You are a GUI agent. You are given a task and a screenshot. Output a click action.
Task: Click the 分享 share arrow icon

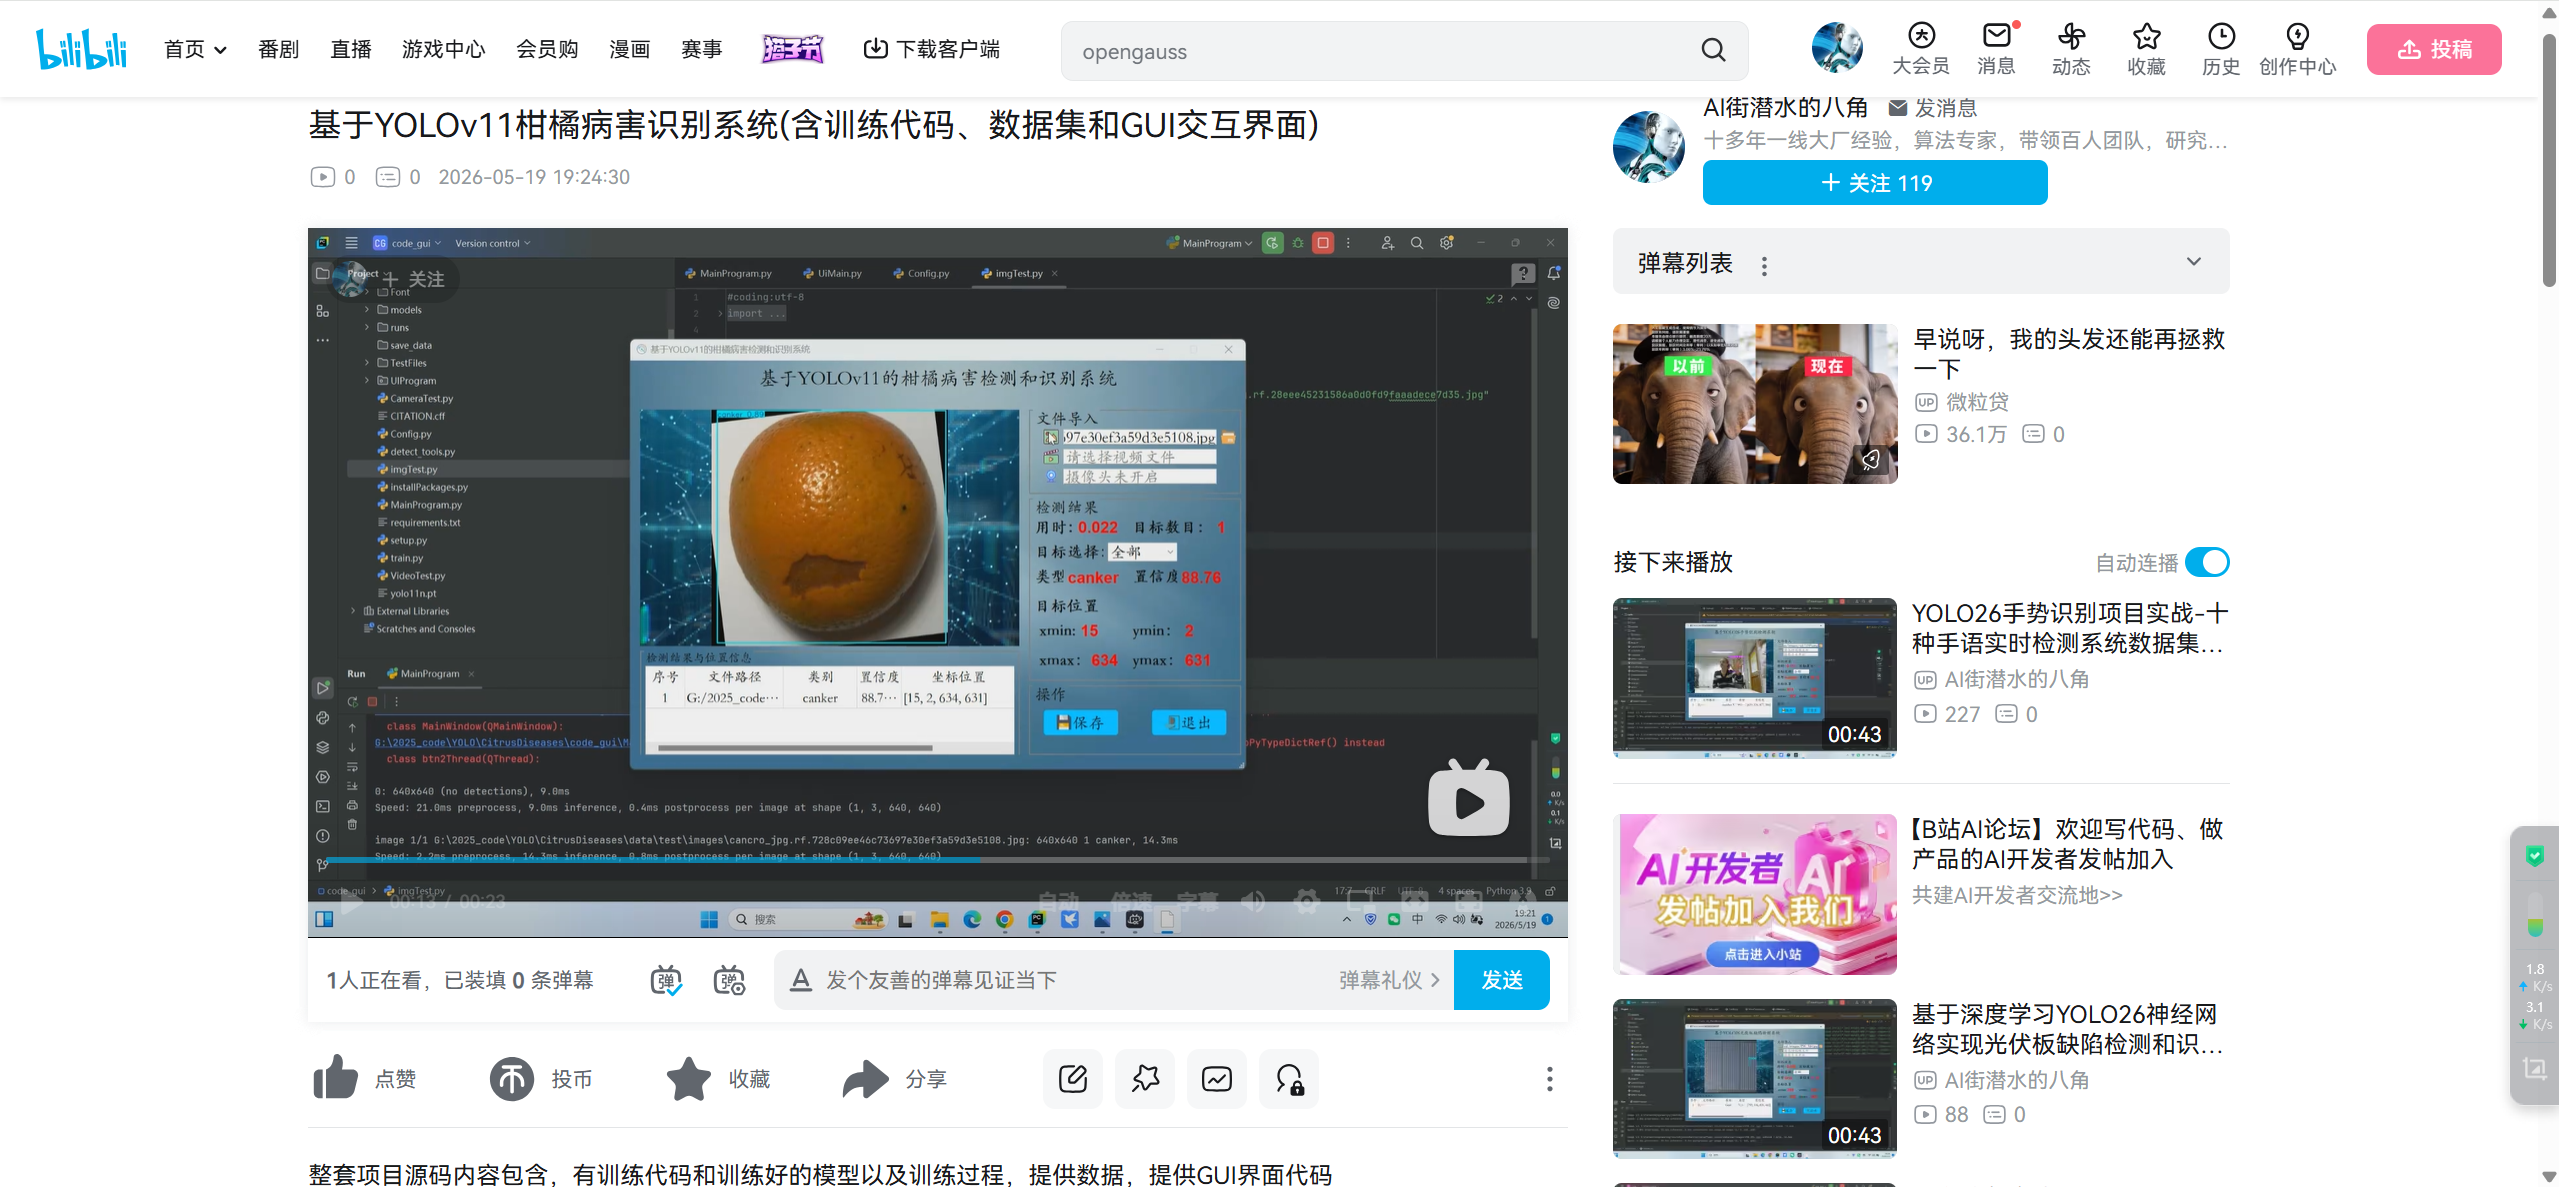[x=865, y=1078]
